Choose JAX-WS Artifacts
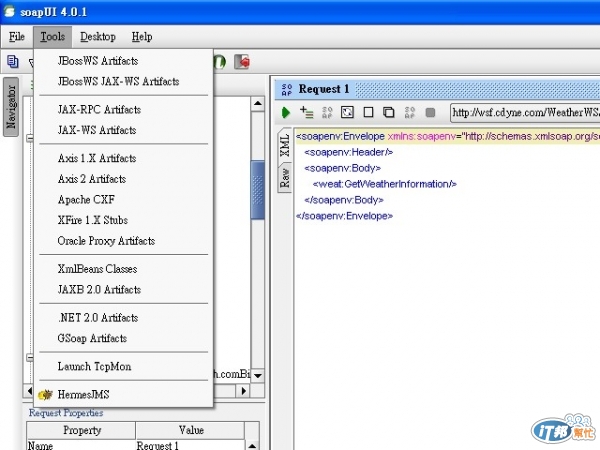Screen dimensions: 600x450 click(x=124, y=130)
